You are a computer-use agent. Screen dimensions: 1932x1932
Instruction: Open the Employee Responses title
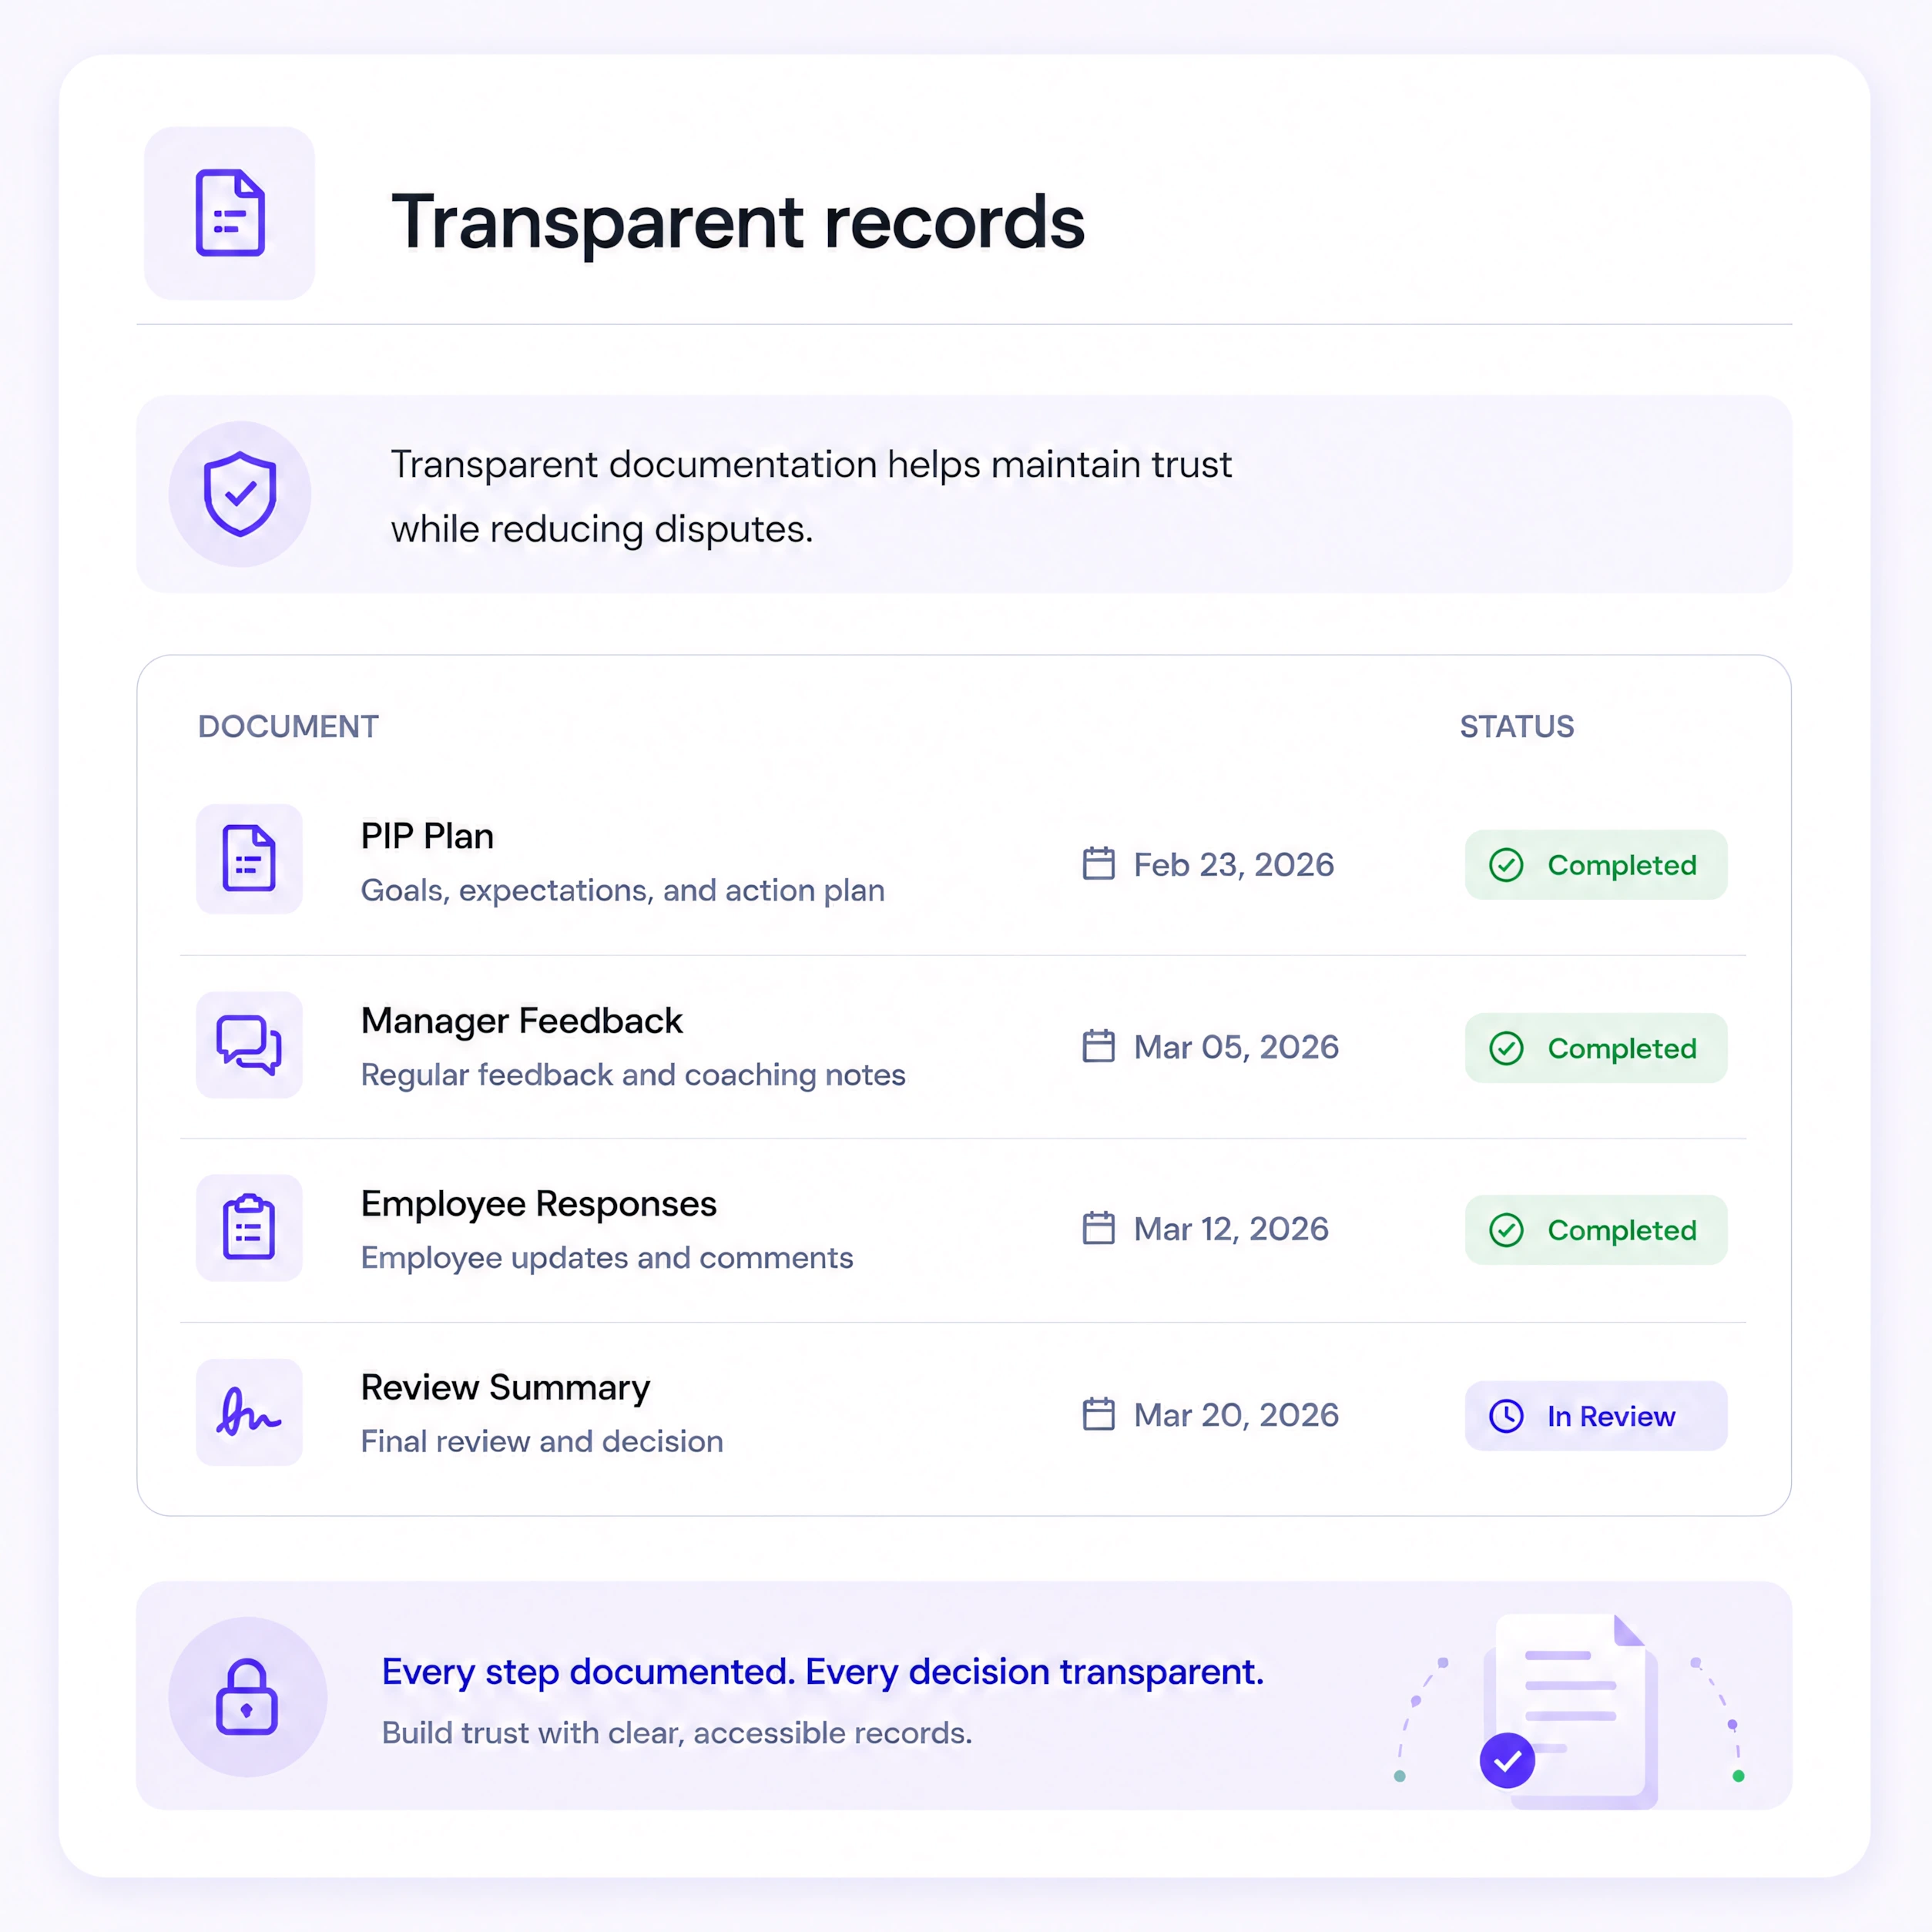pos(539,1204)
